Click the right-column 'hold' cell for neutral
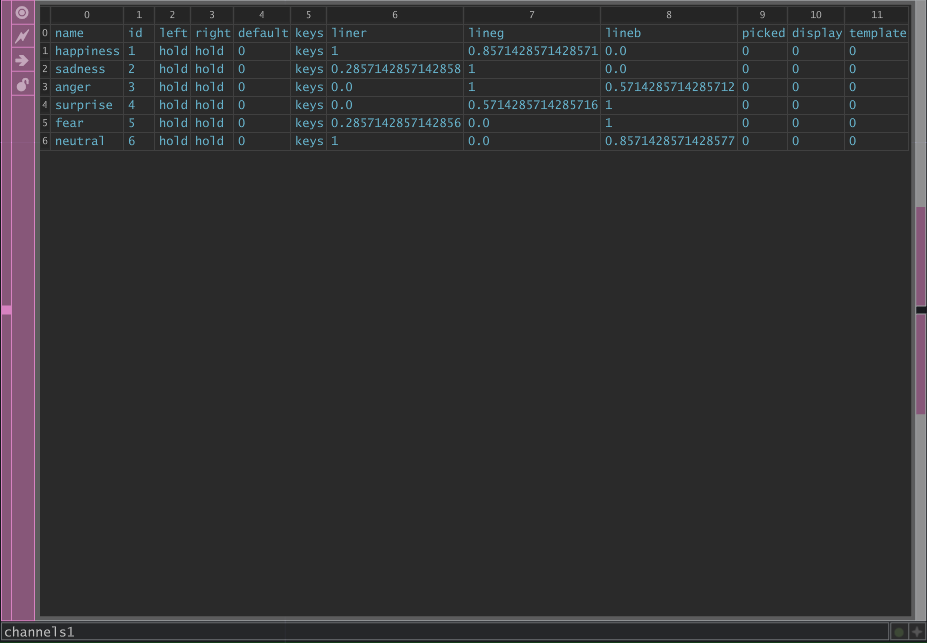Viewport: 927px width, 643px height. click(x=212, y=141)
